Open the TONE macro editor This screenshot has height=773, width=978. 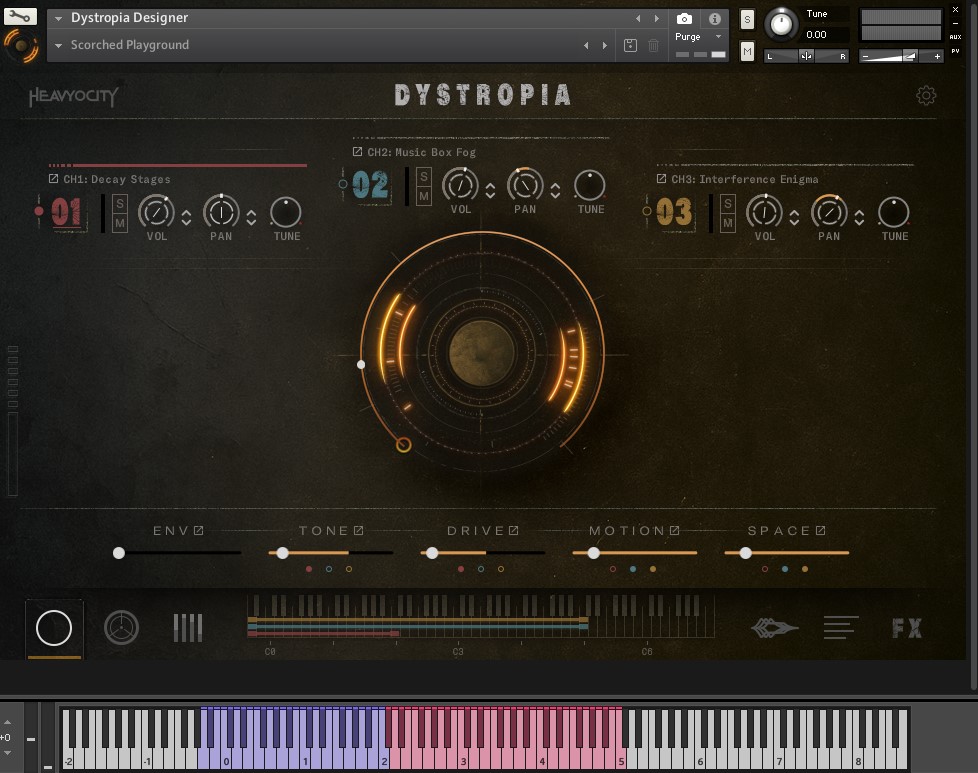coord(358,531)
